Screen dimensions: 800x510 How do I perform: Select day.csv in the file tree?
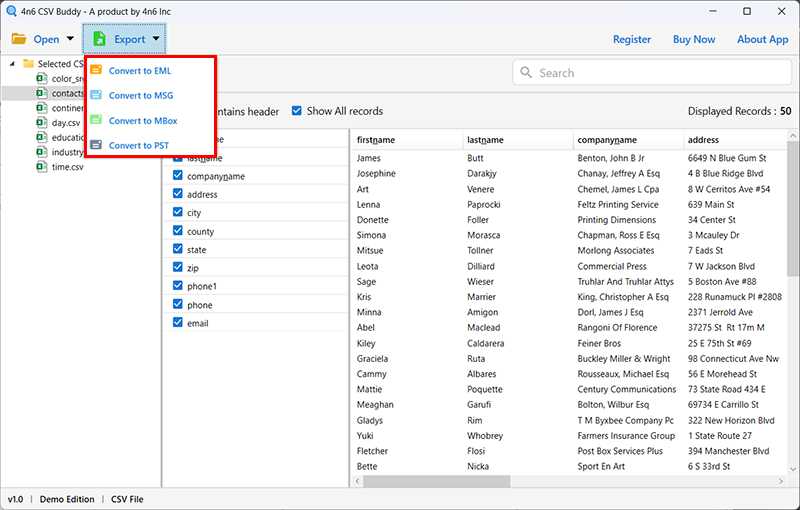pyautogui.click(x=66, y=123)
